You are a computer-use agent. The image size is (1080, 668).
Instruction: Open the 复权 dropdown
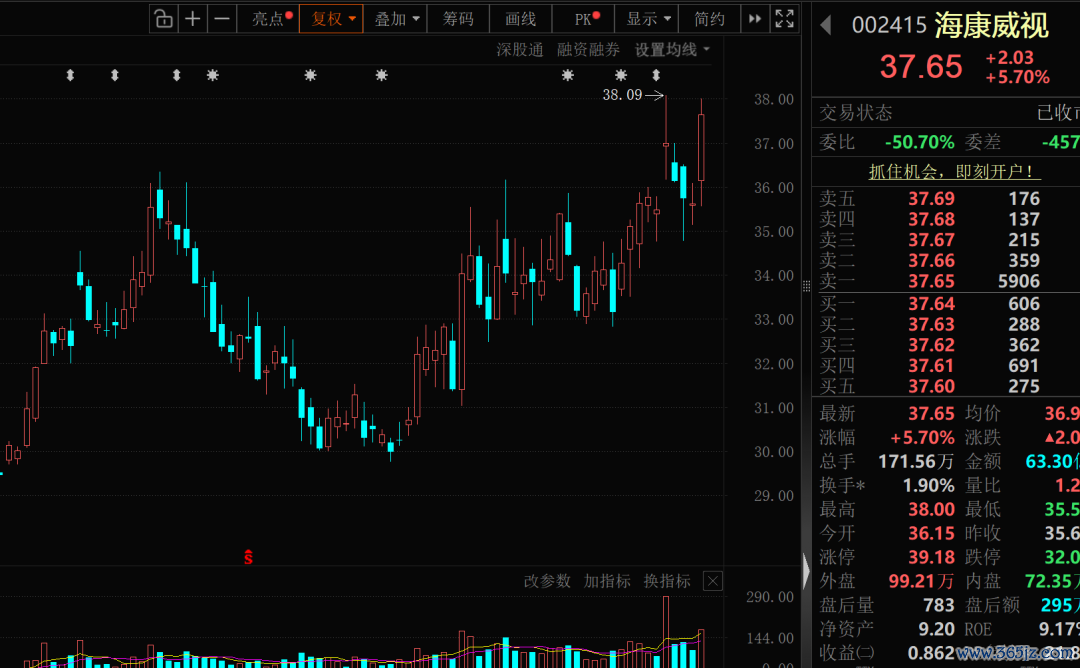[x=331, y=19]
